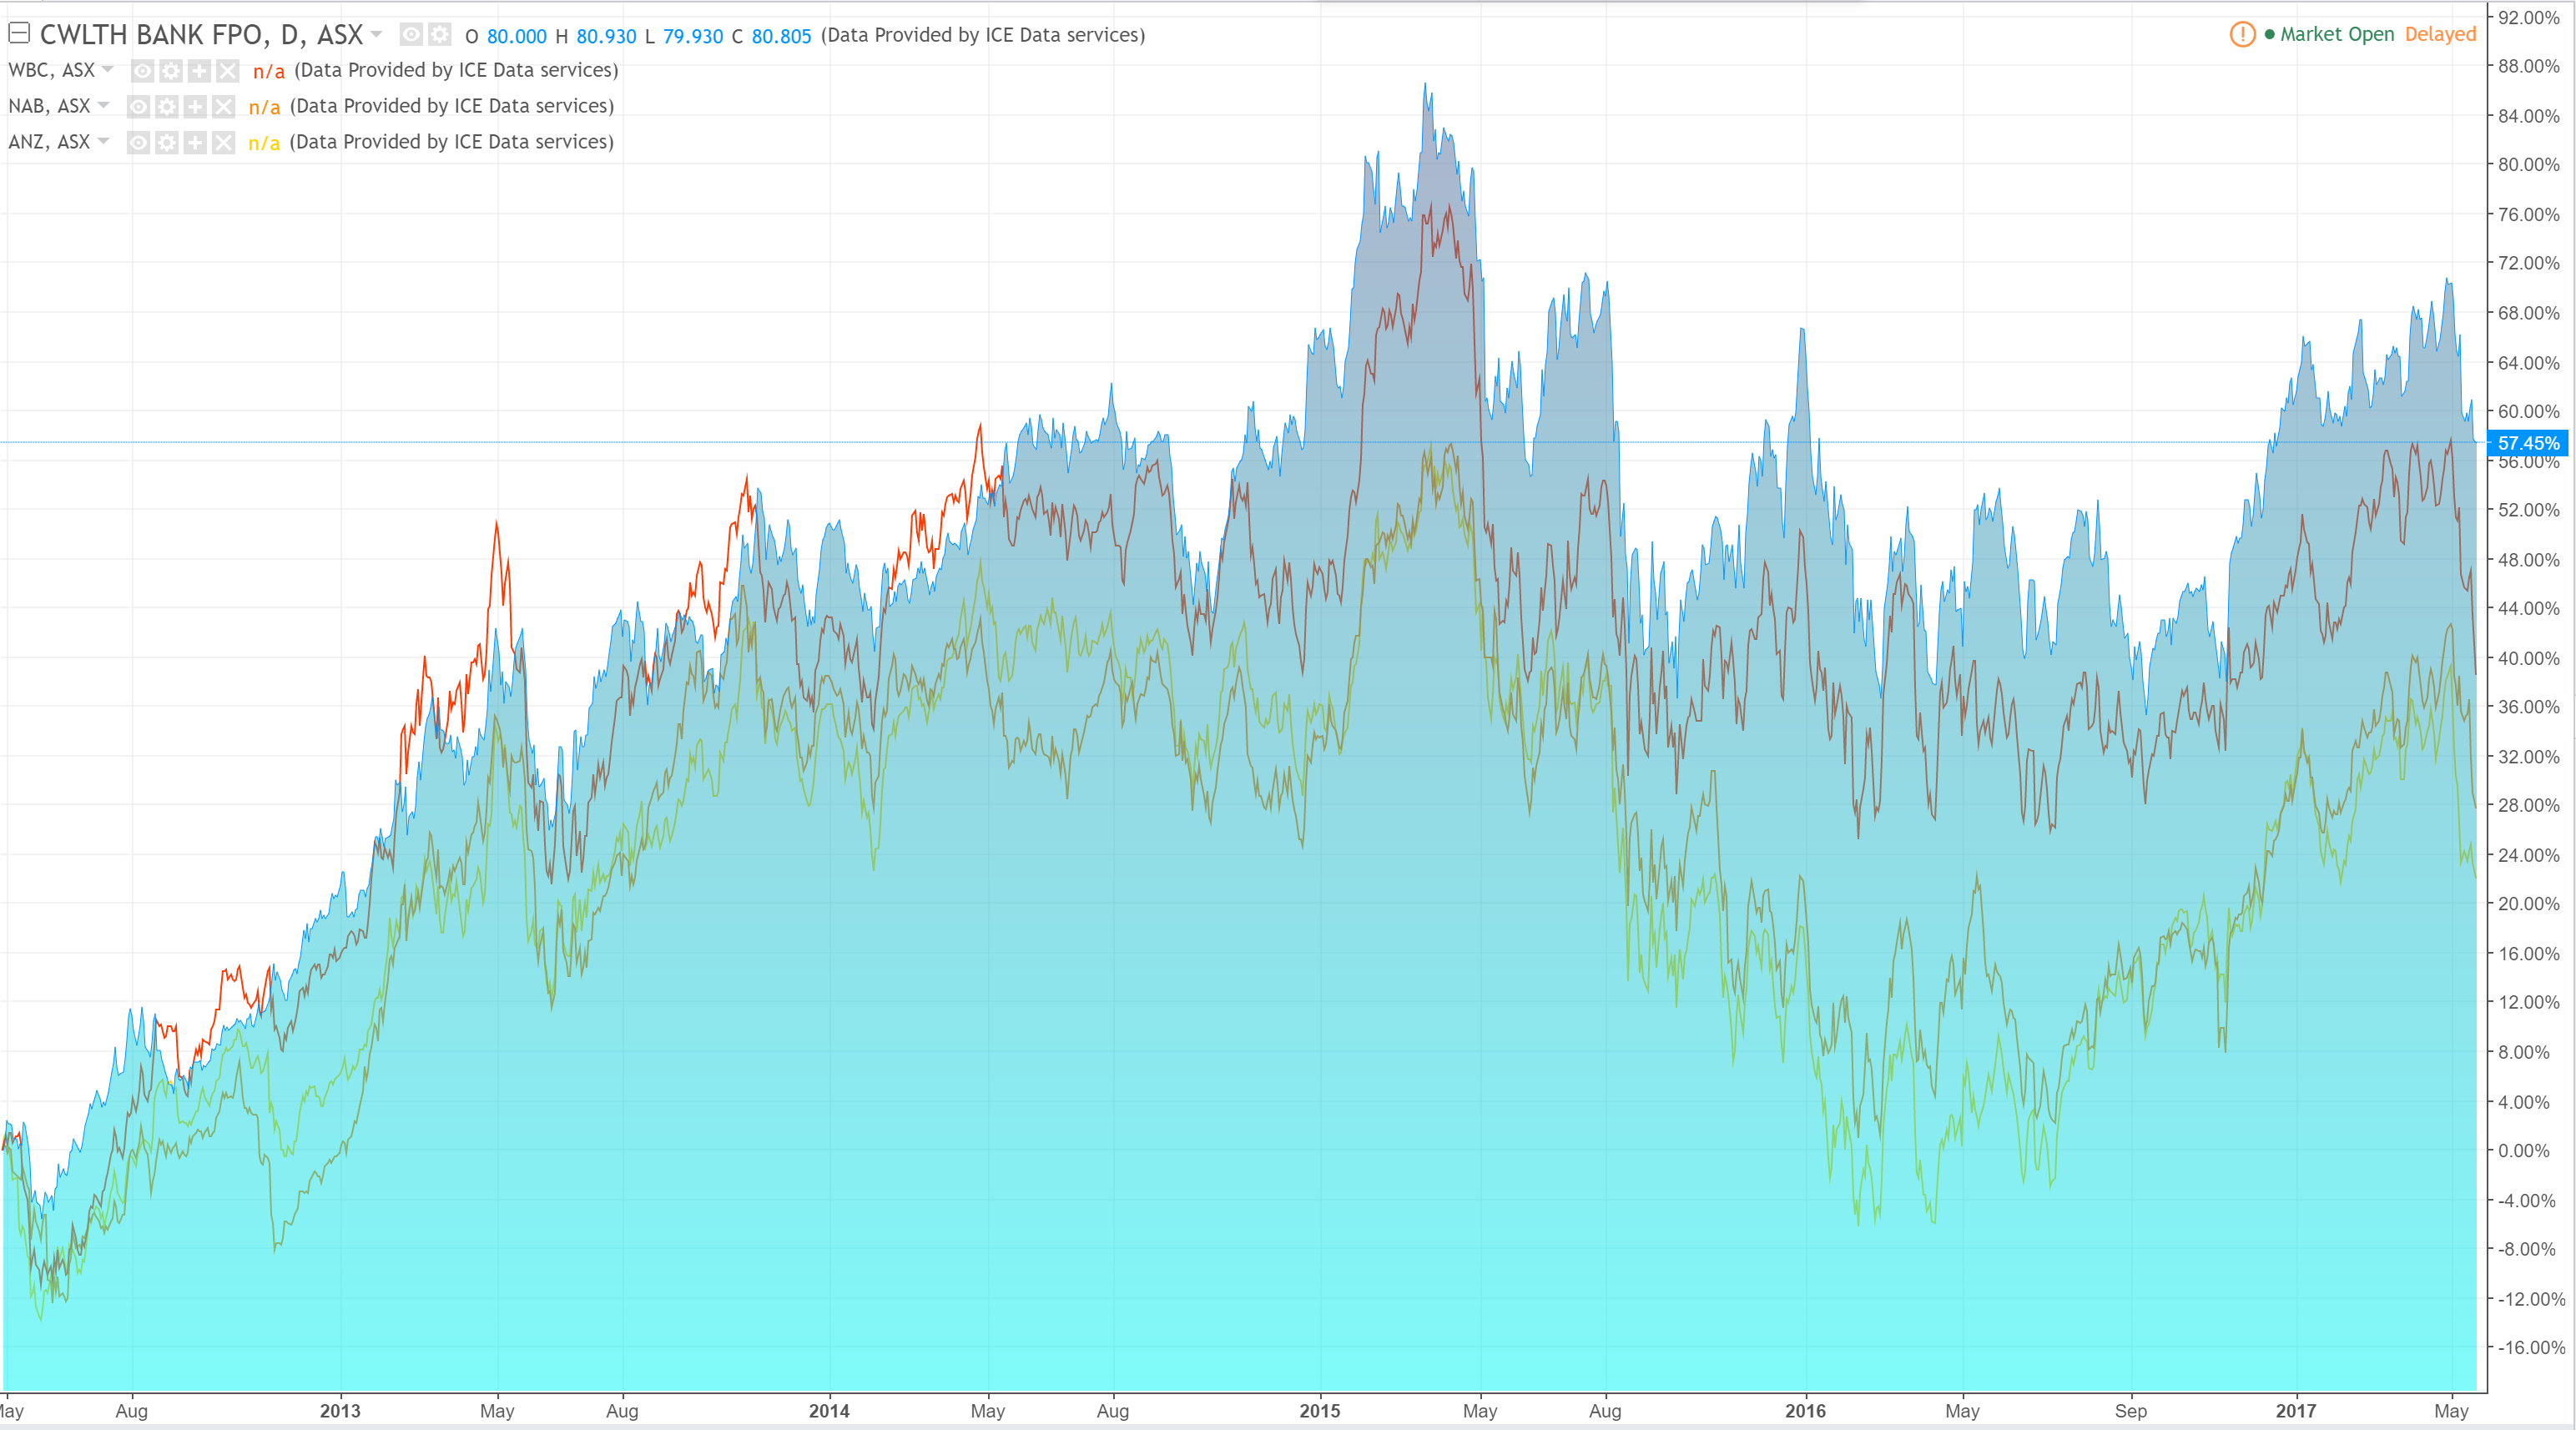Click the plus icon beside NAB, ASX
The width and height of the screenshot is (2576, 1430).
(195, 107)
